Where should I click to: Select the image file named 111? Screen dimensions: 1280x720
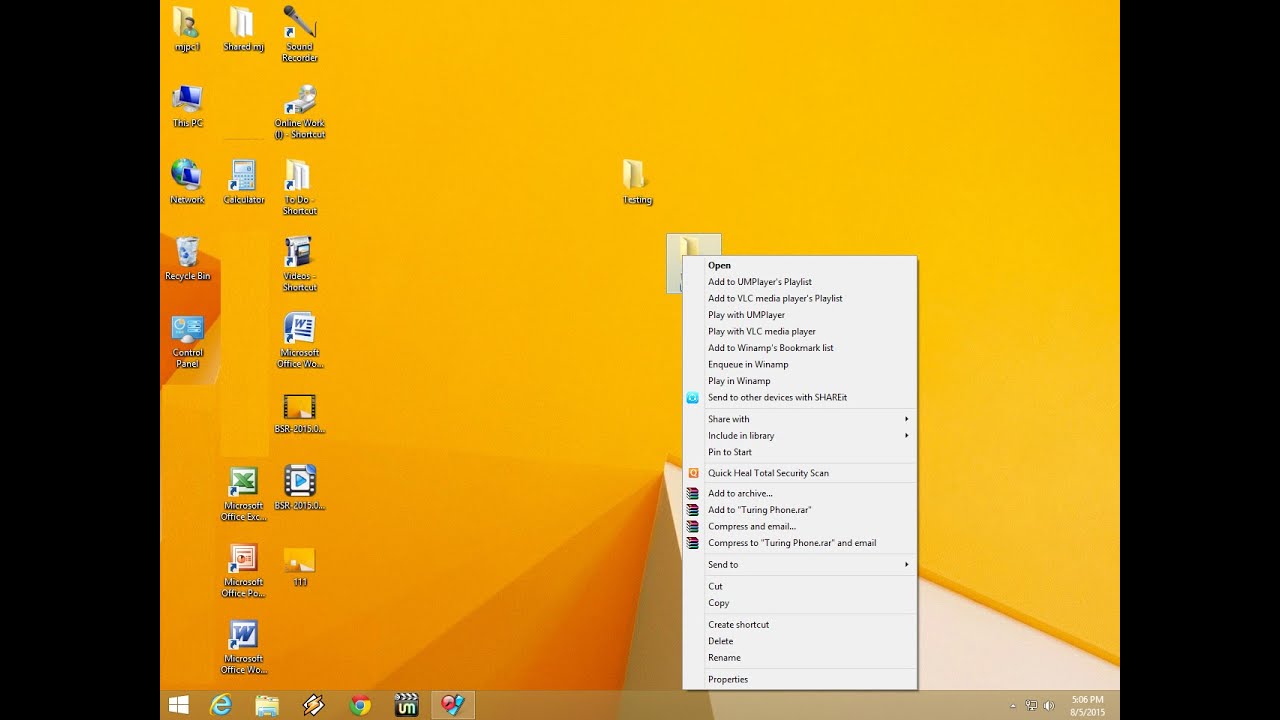(299, 565)
